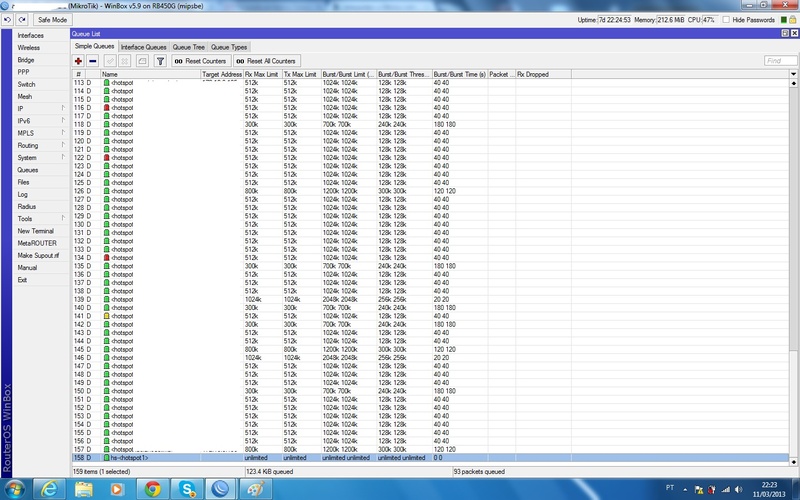Click Exit in the sidebar
This screenshot has width=800, height=500.
pos(22,280)
